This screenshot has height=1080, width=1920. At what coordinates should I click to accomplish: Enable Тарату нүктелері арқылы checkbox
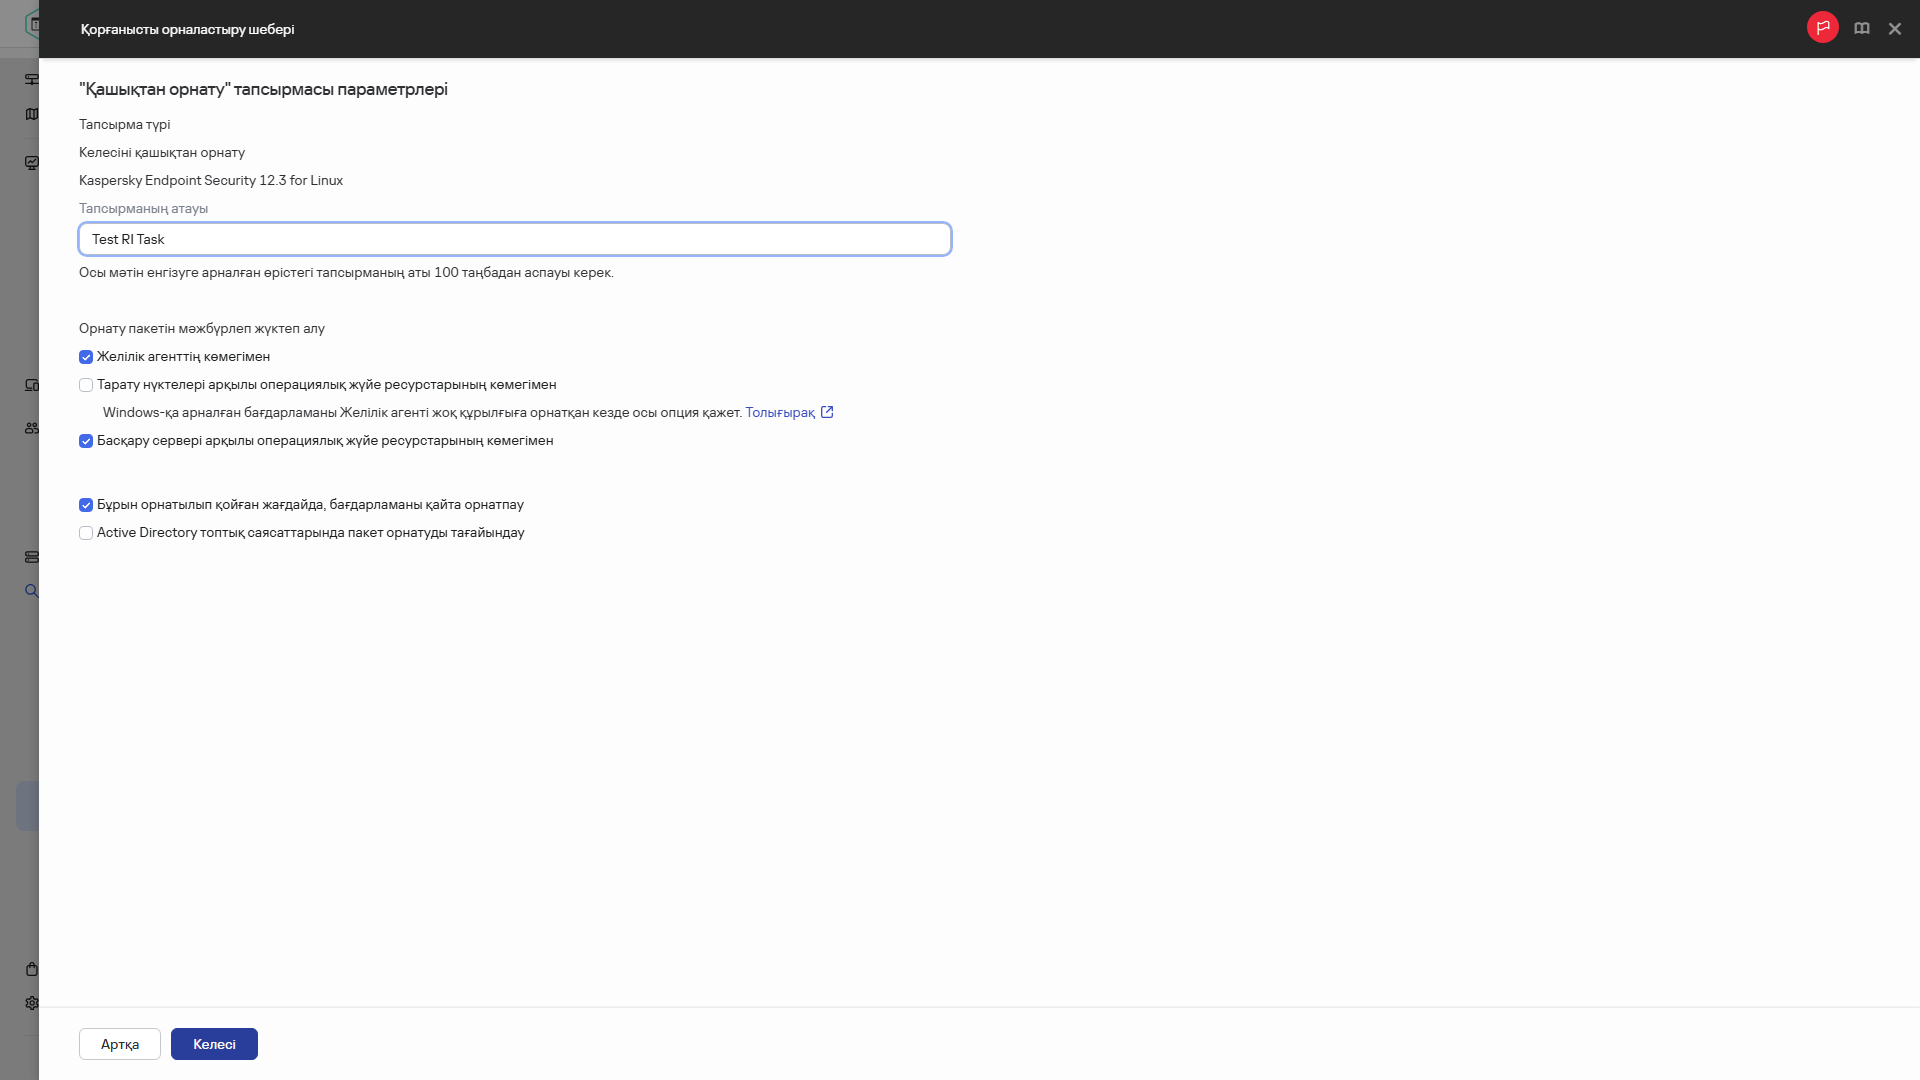(x=86, y=385)
